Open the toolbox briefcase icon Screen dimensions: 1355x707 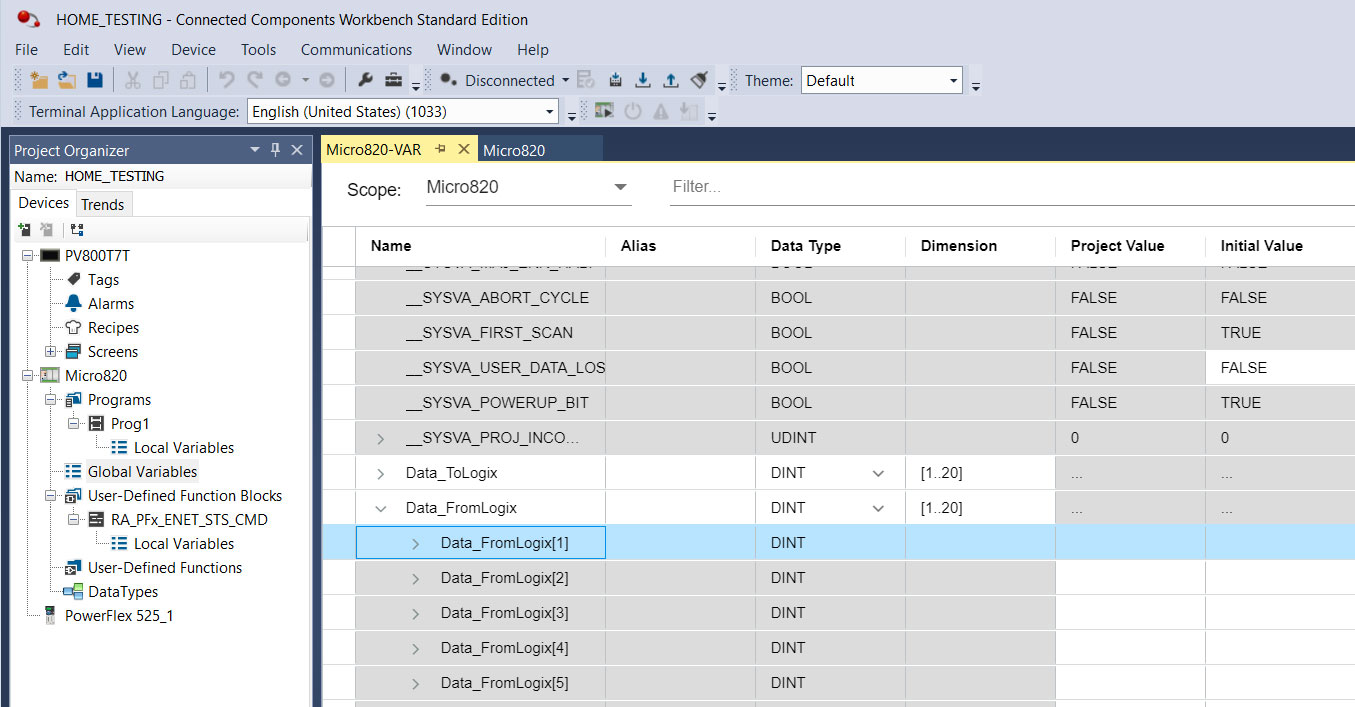(394, 80)
